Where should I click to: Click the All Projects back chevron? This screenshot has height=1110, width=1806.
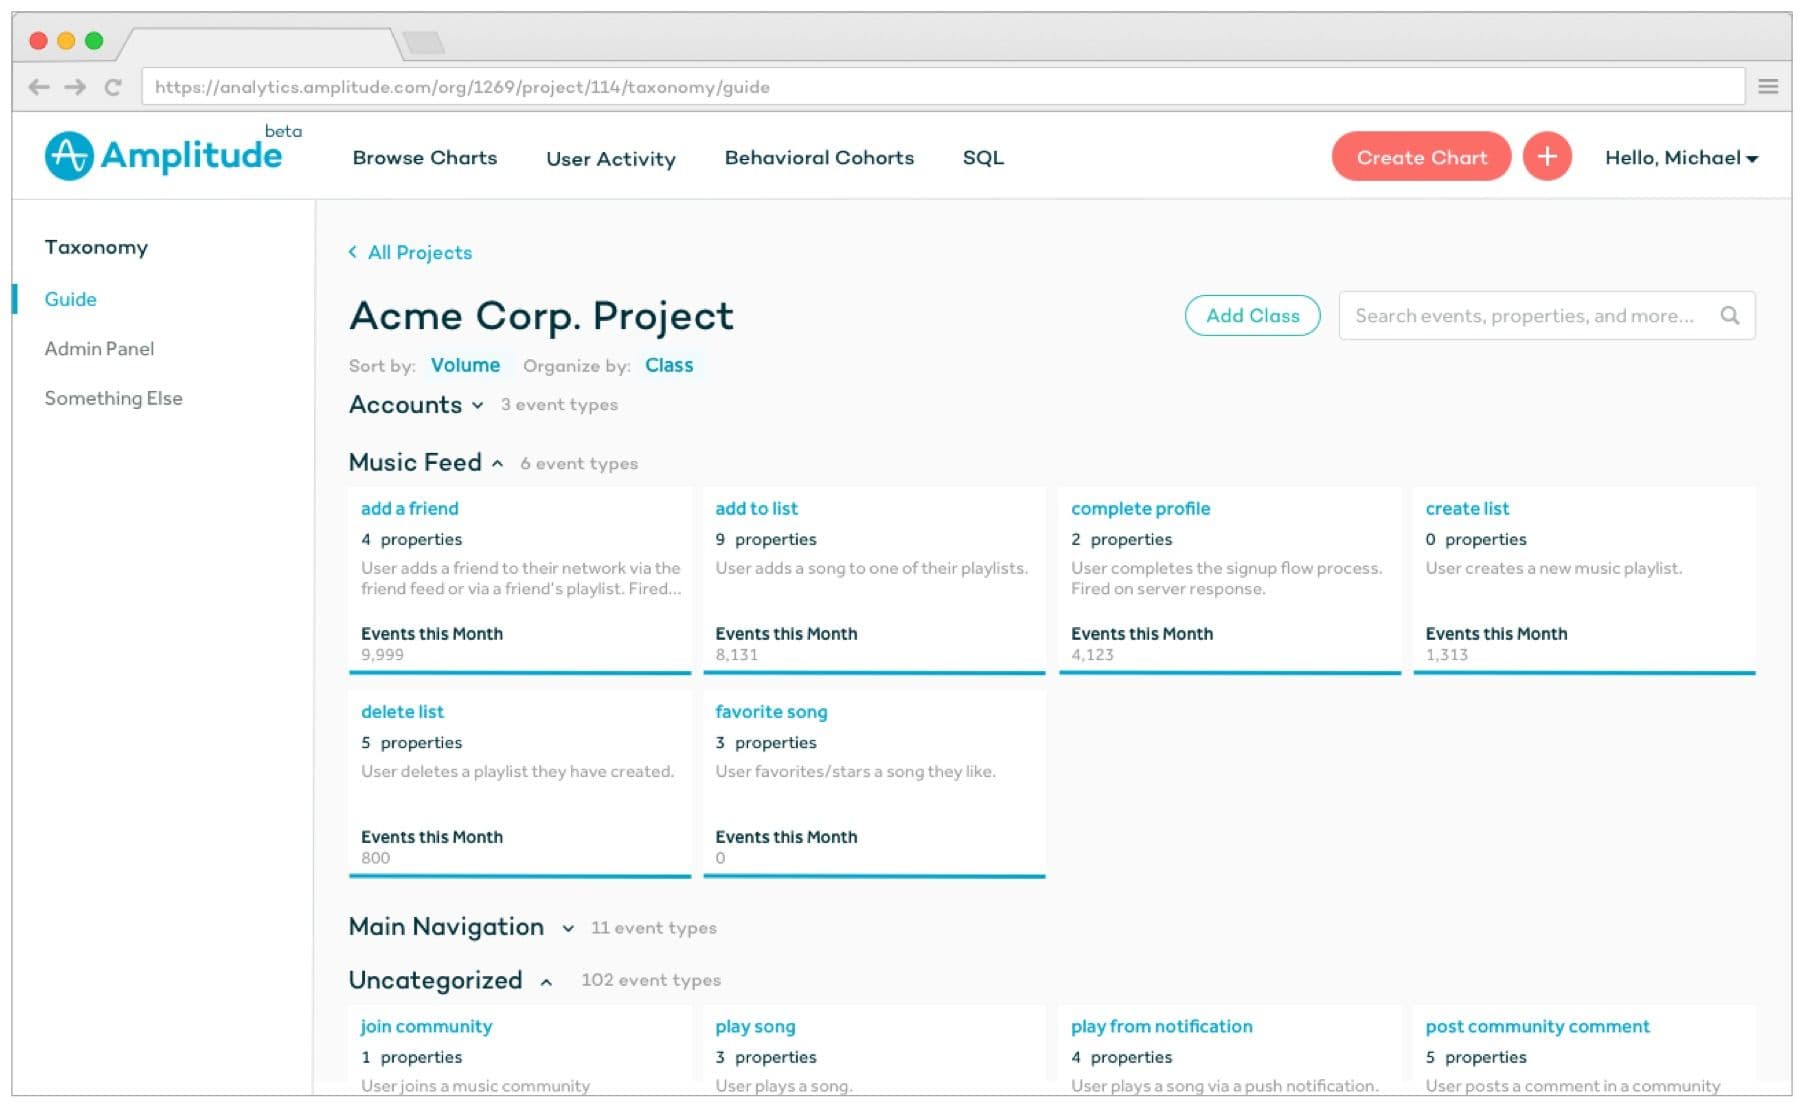(352, 252)
